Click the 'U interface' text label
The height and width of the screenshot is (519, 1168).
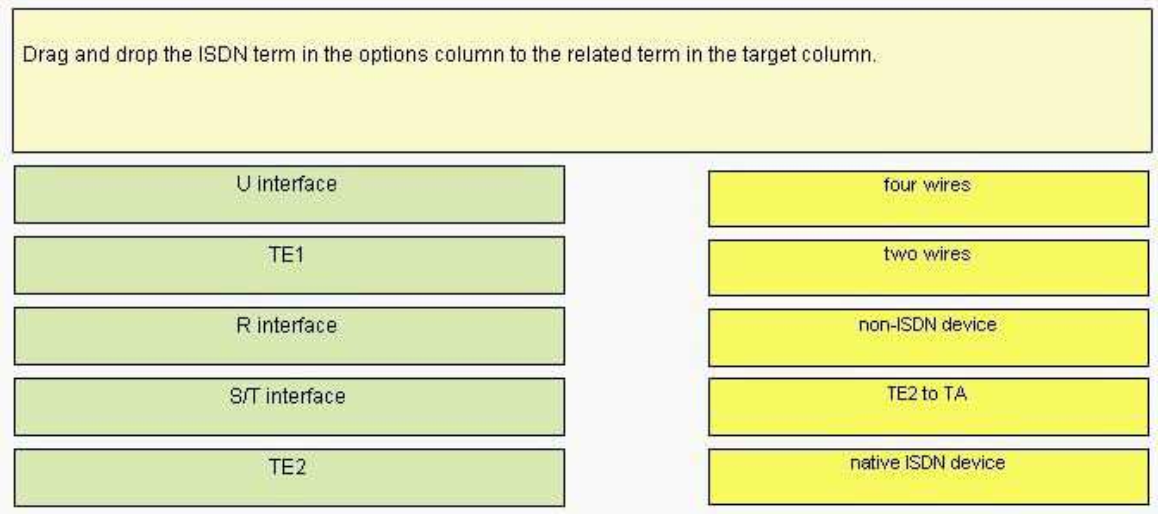tap(287, 183)
